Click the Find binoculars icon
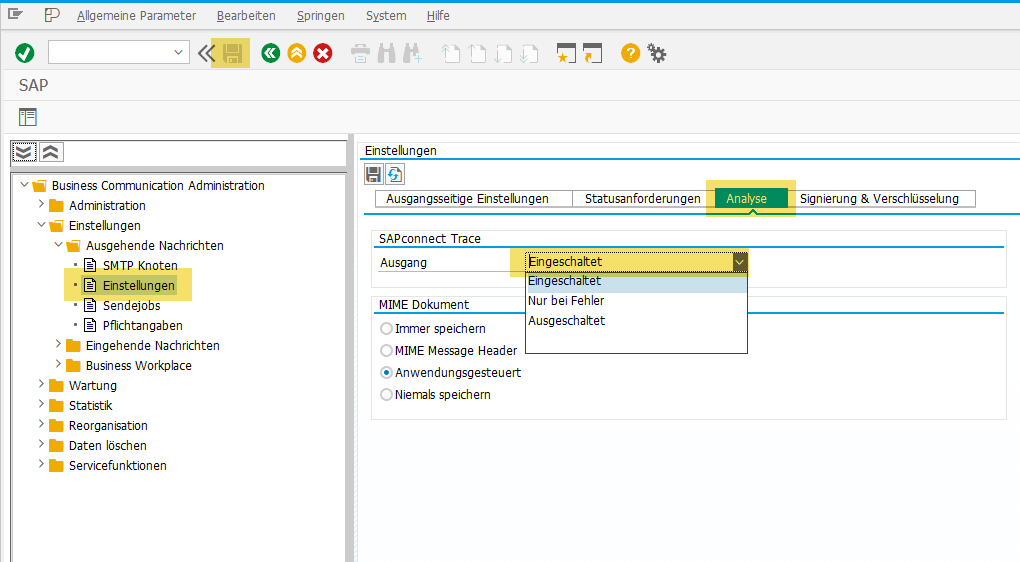Screen dimensions: 1020x562 tap(386, 53)
